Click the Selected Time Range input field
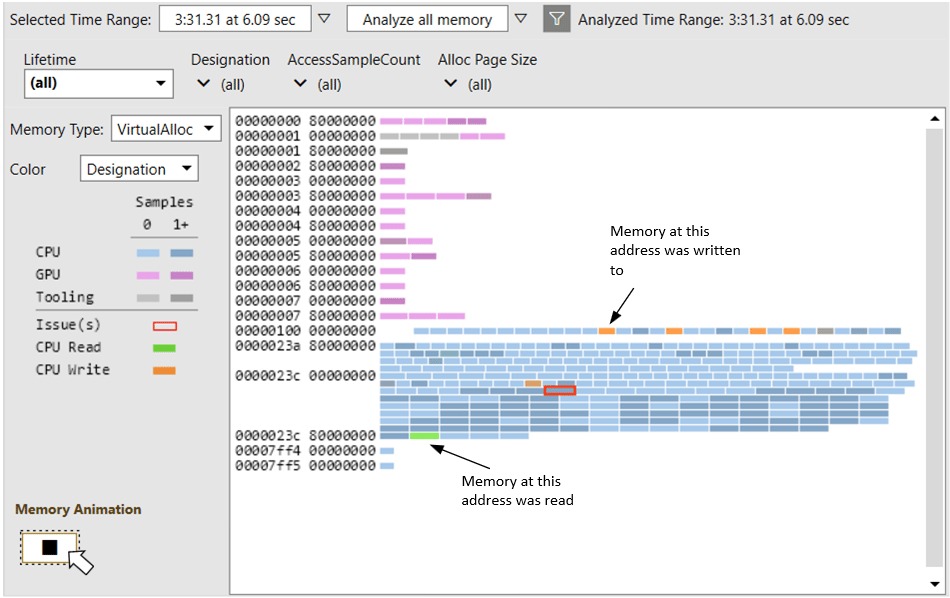 click(235, 19)
